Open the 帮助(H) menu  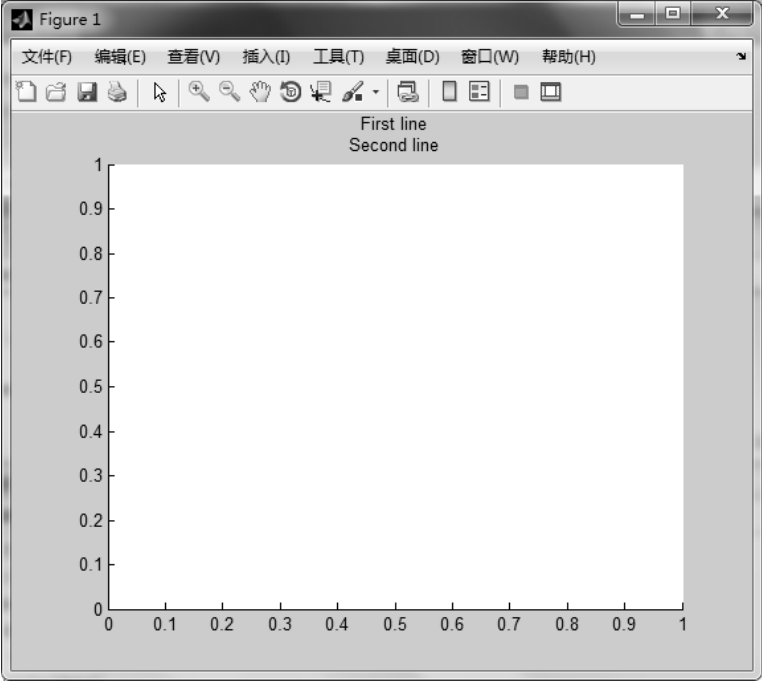pos(569,57)
